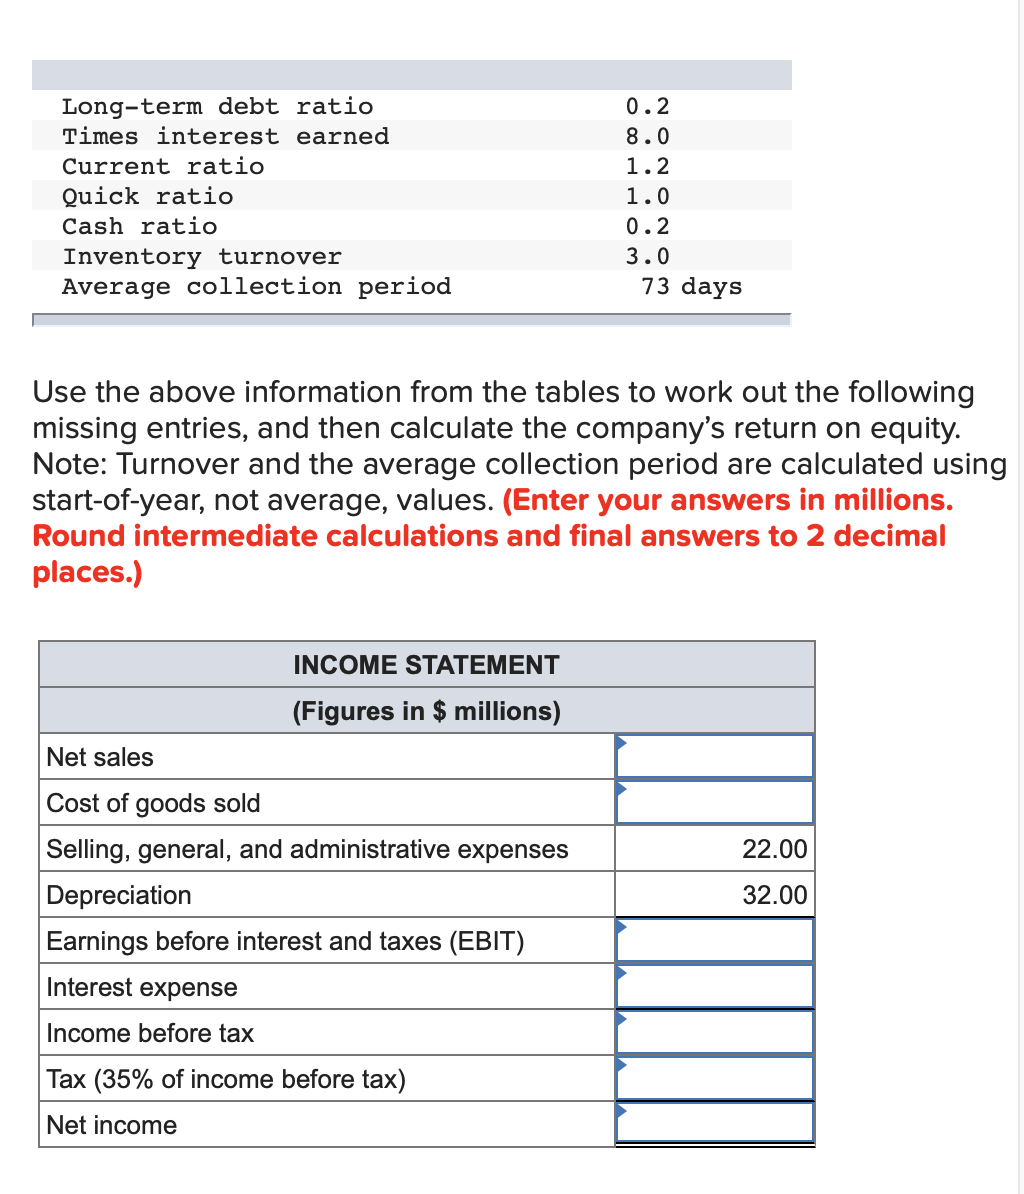The image size is (1024, 1194).
Task: Select the Tax answer input box
Action: click(715, 1077)
